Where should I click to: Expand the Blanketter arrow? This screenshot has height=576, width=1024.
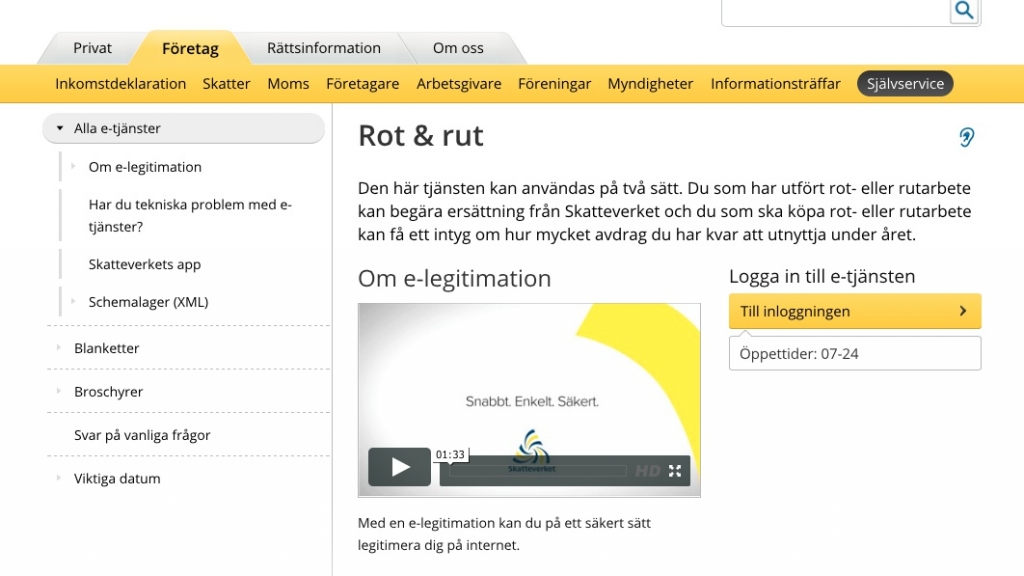[59, 347]
